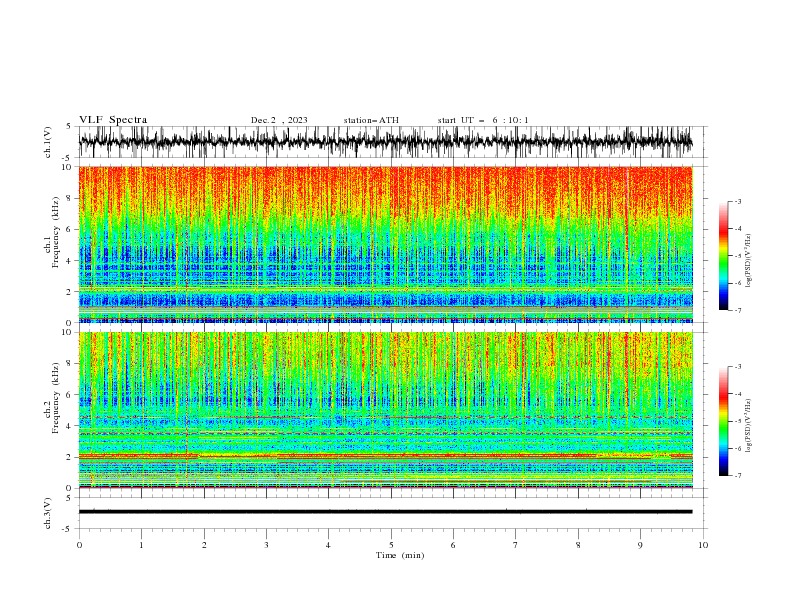Select the date text "Dec.2 , 2023"
The width and height of the screenshot is (792, 612).
279,120
